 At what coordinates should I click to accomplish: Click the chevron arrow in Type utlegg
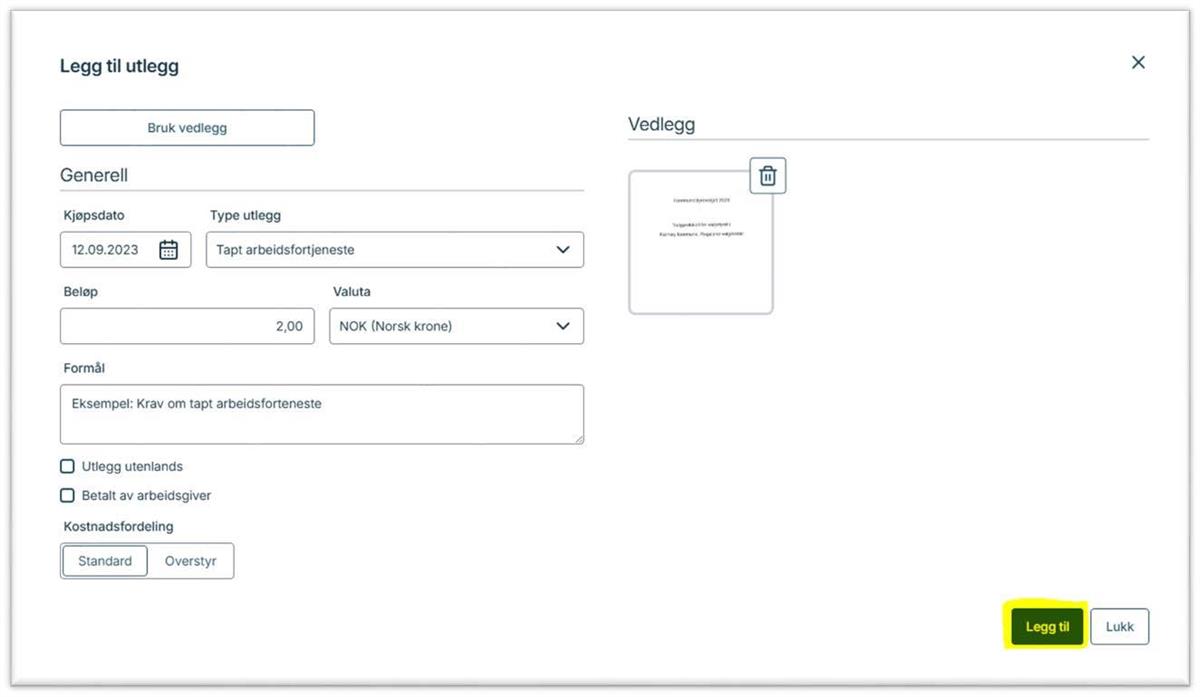(x=563, y=250)
